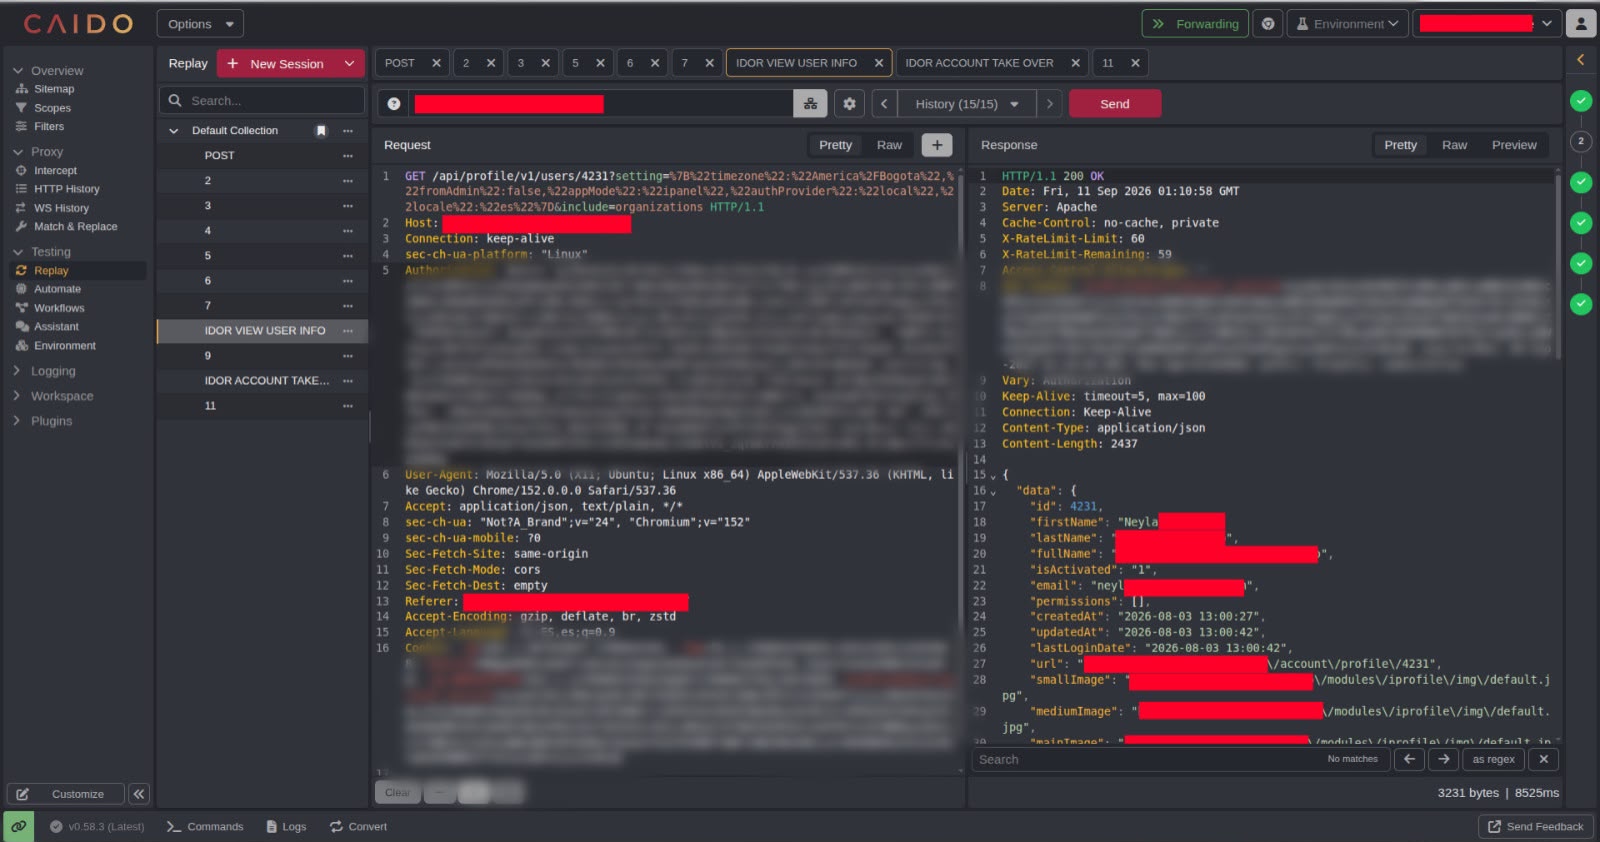Collapse the Default Collection tree
Viewport: 1600px width, 842px height.
pos(174,131)
